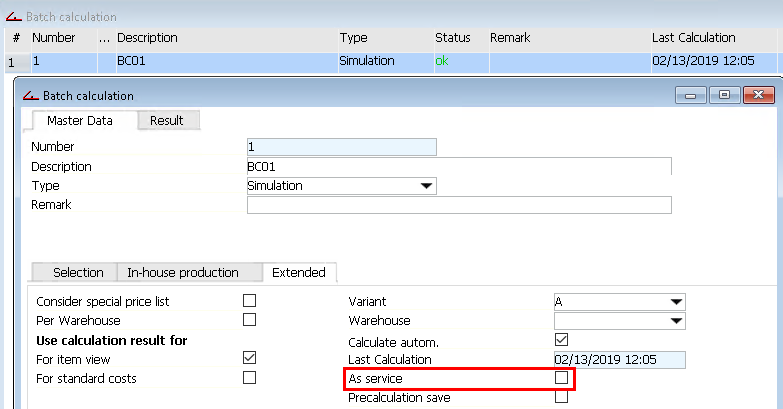This screenshot has width=783, height=409.
Task: Tick the For standard costs checkbox
Action: point(249,378)
